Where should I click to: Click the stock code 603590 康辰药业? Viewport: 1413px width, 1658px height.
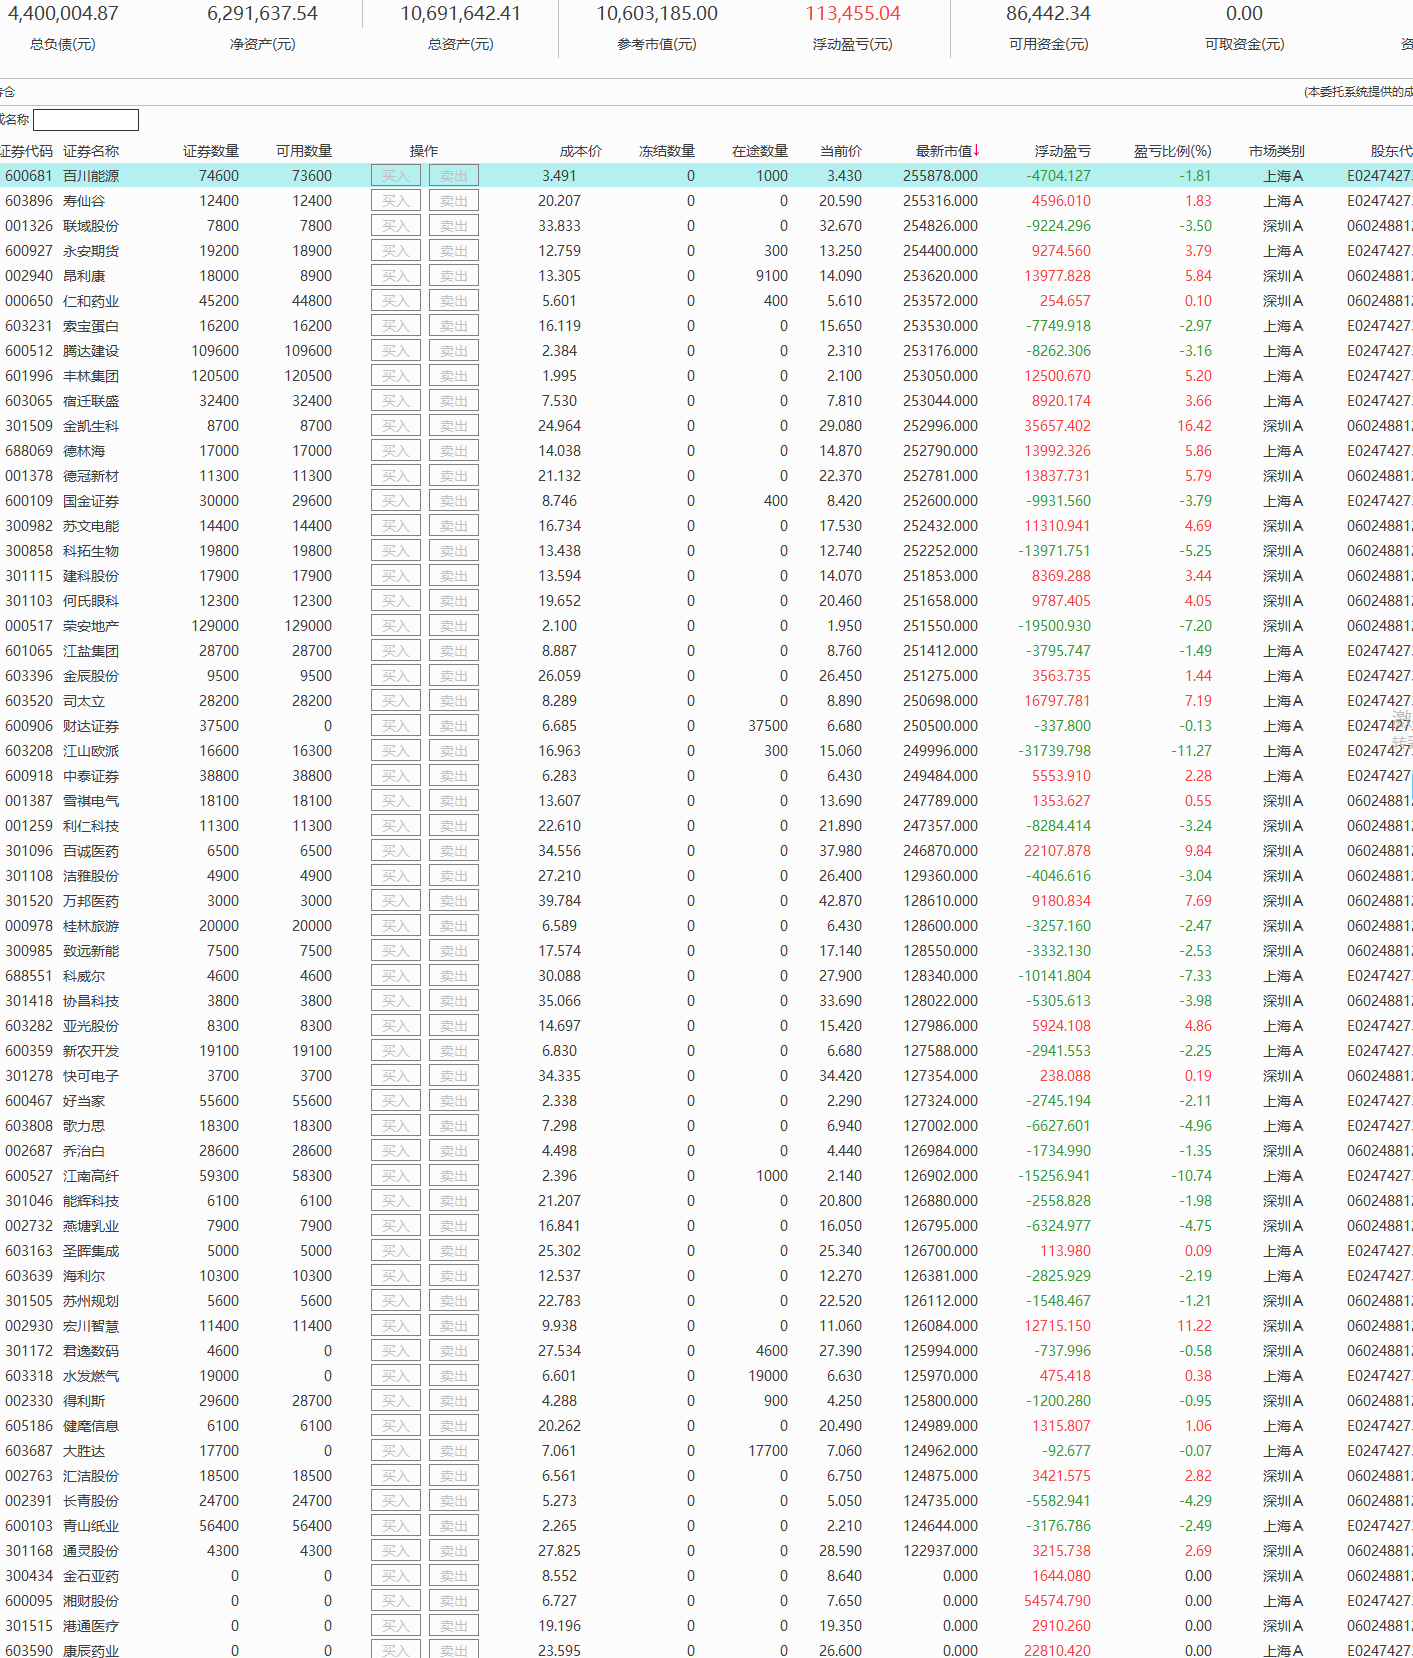pos(29,1650)
